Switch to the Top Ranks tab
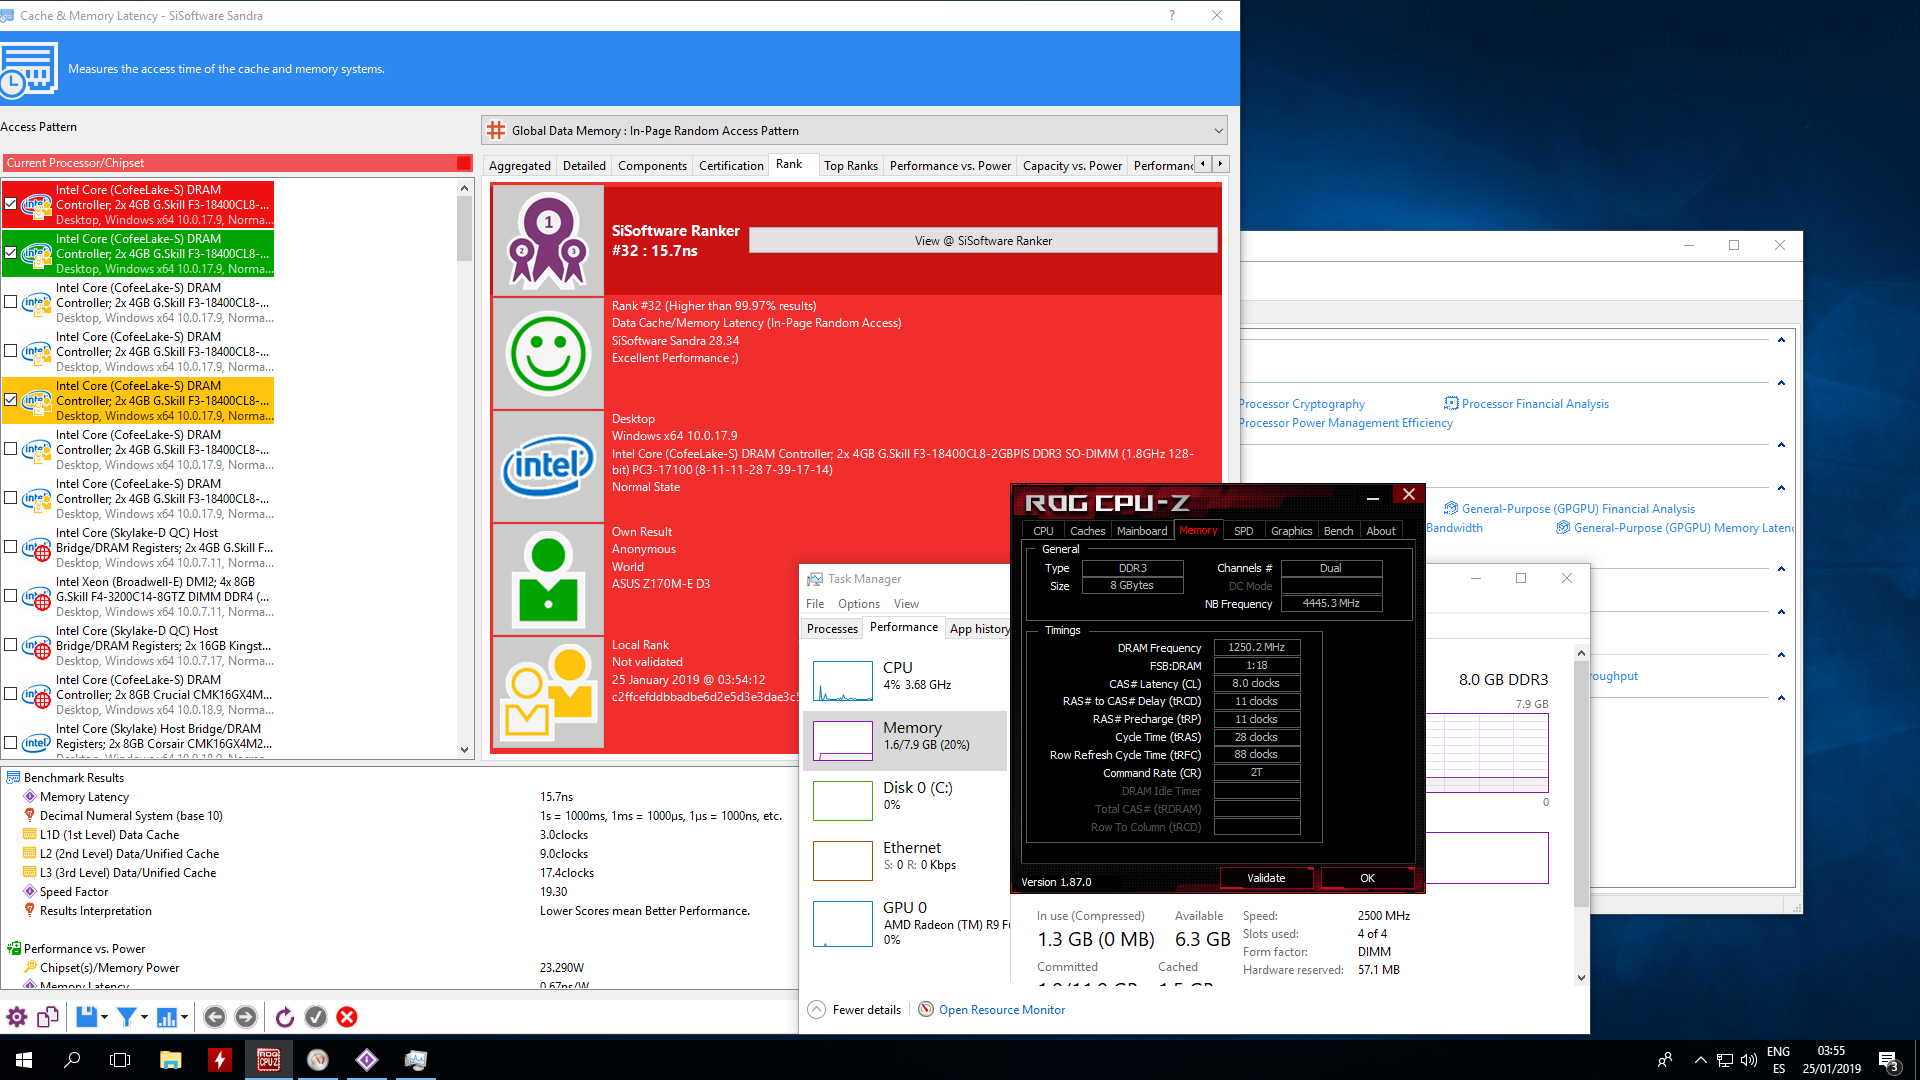 click(x=850, y=166)
